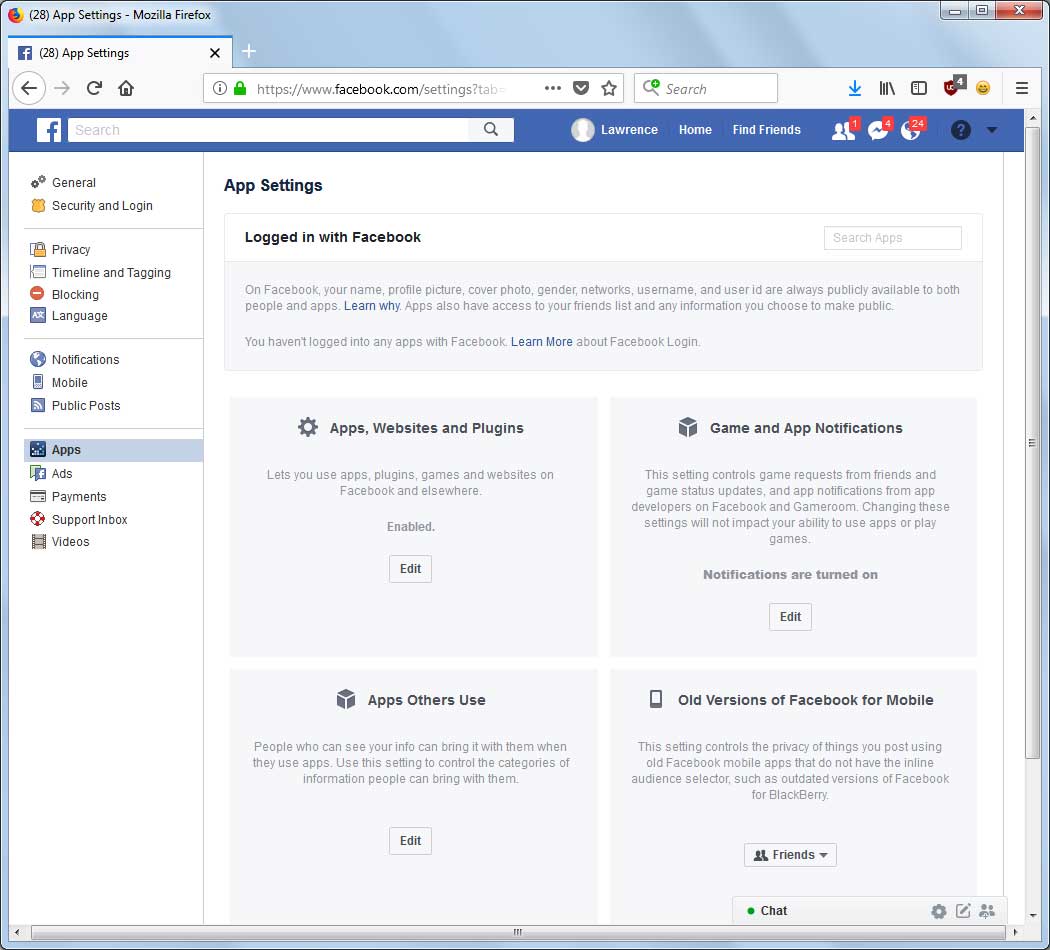
Task: Open Firefox downloads arrow
Action: (854, 88)
